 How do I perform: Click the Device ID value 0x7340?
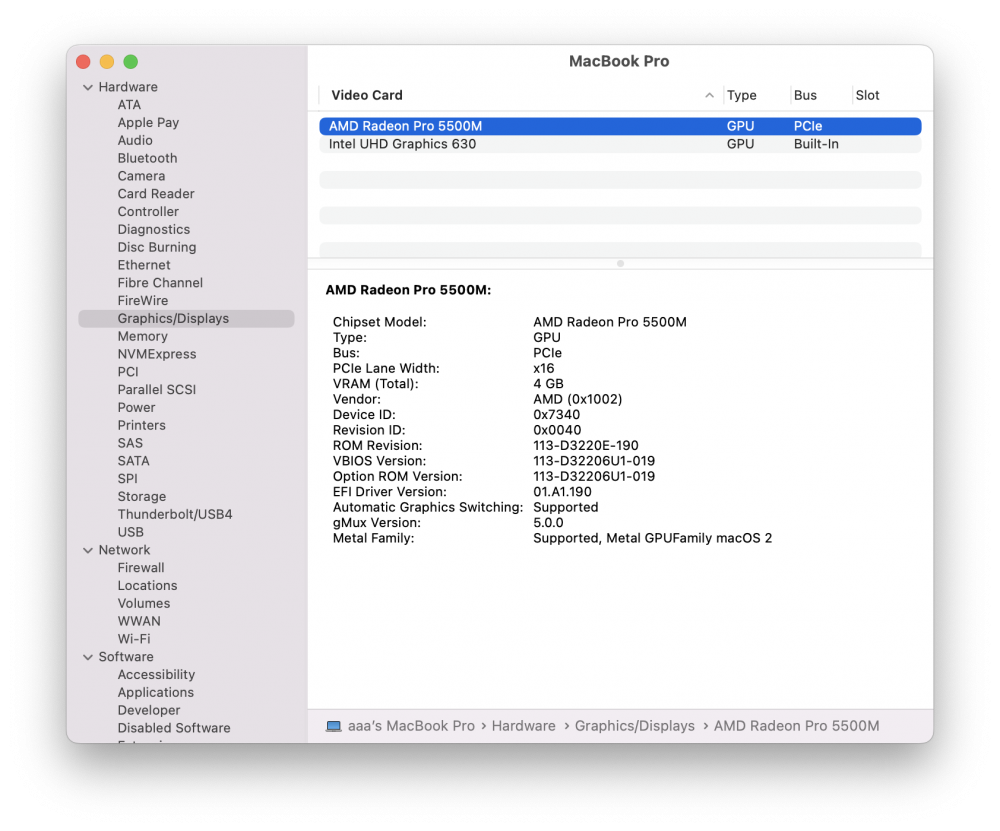(x=557, y=416)
